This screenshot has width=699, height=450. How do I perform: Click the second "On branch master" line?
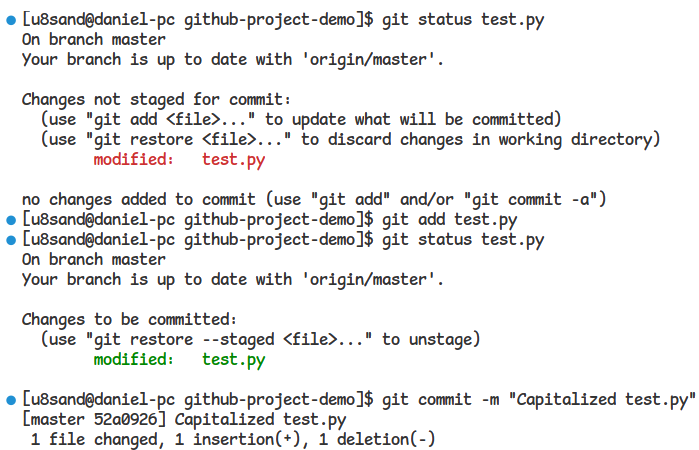click(93, 259)
